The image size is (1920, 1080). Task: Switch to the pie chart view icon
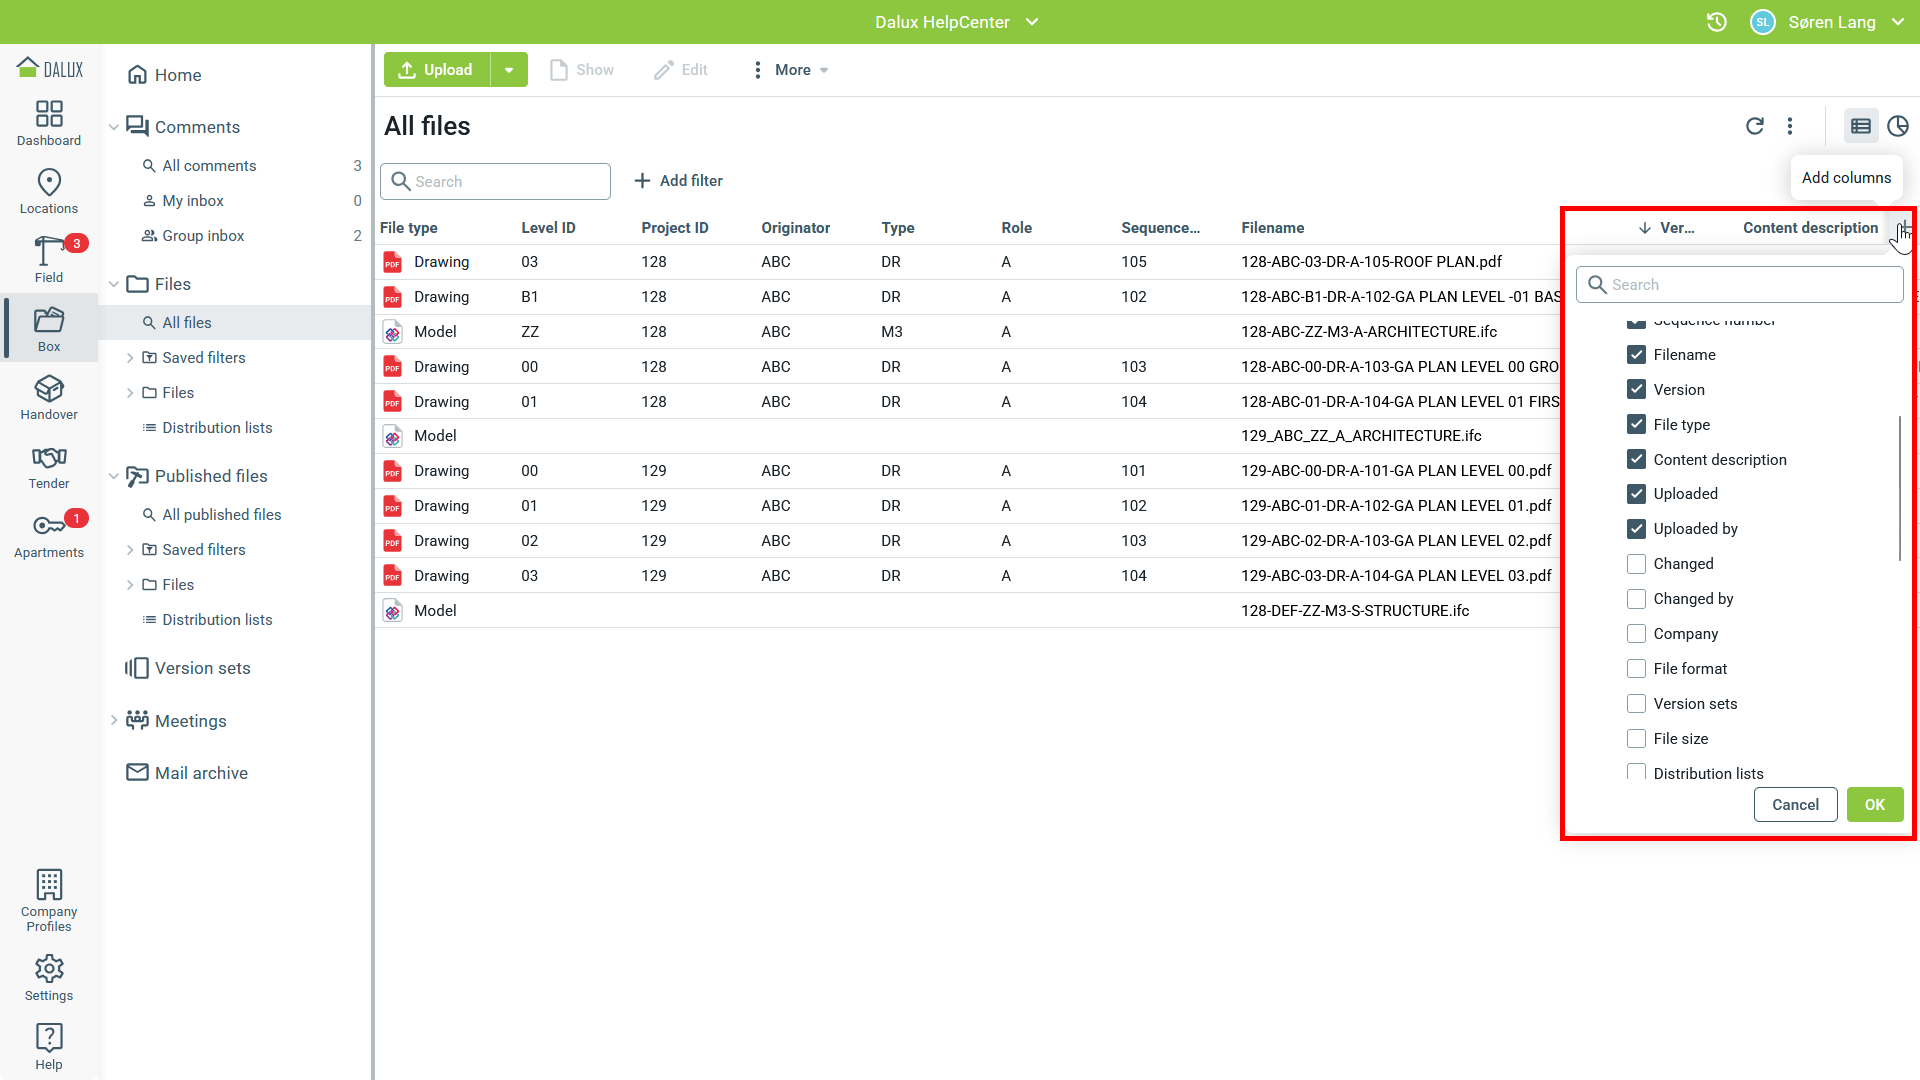click(x=1897, y=126)
